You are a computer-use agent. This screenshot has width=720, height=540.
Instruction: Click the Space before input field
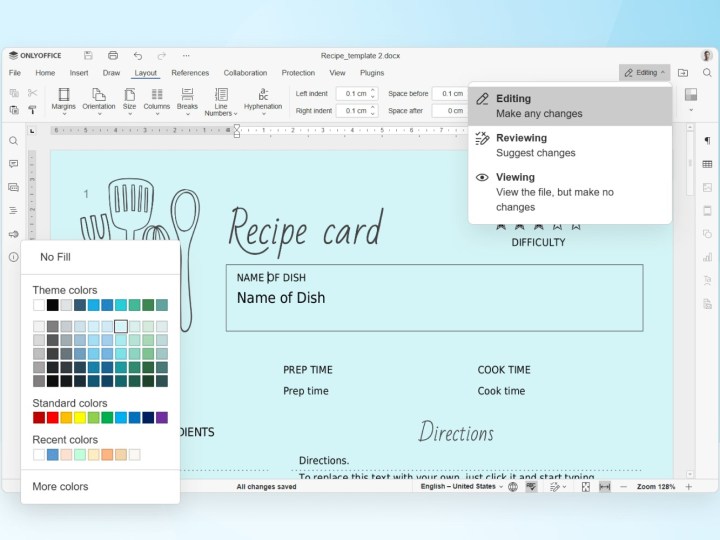[450, 94]
